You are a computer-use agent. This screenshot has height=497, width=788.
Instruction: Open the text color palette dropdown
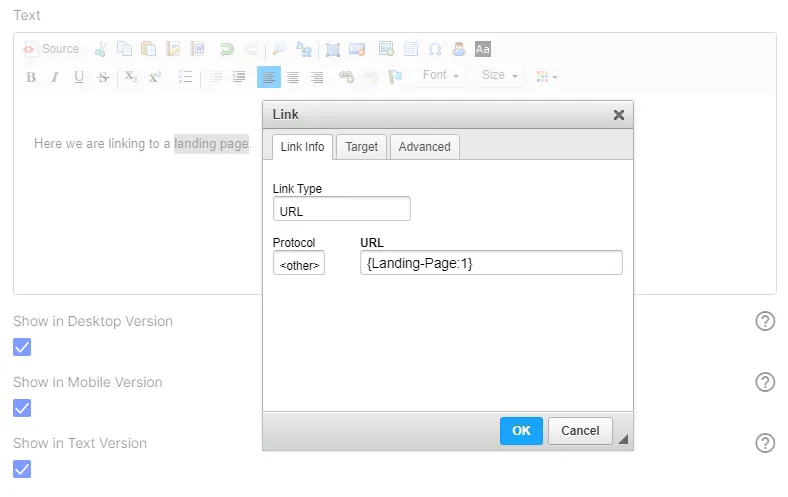(547, 77)
